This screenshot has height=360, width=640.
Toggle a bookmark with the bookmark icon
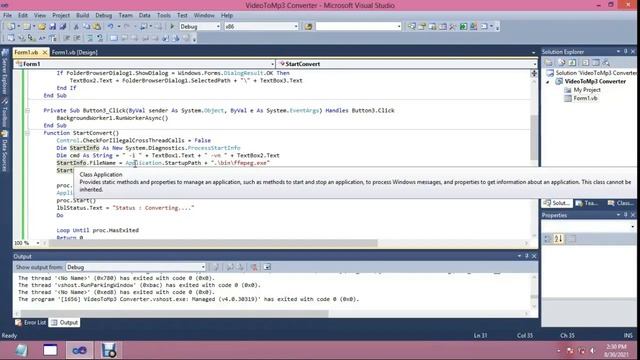coord(113,38)
